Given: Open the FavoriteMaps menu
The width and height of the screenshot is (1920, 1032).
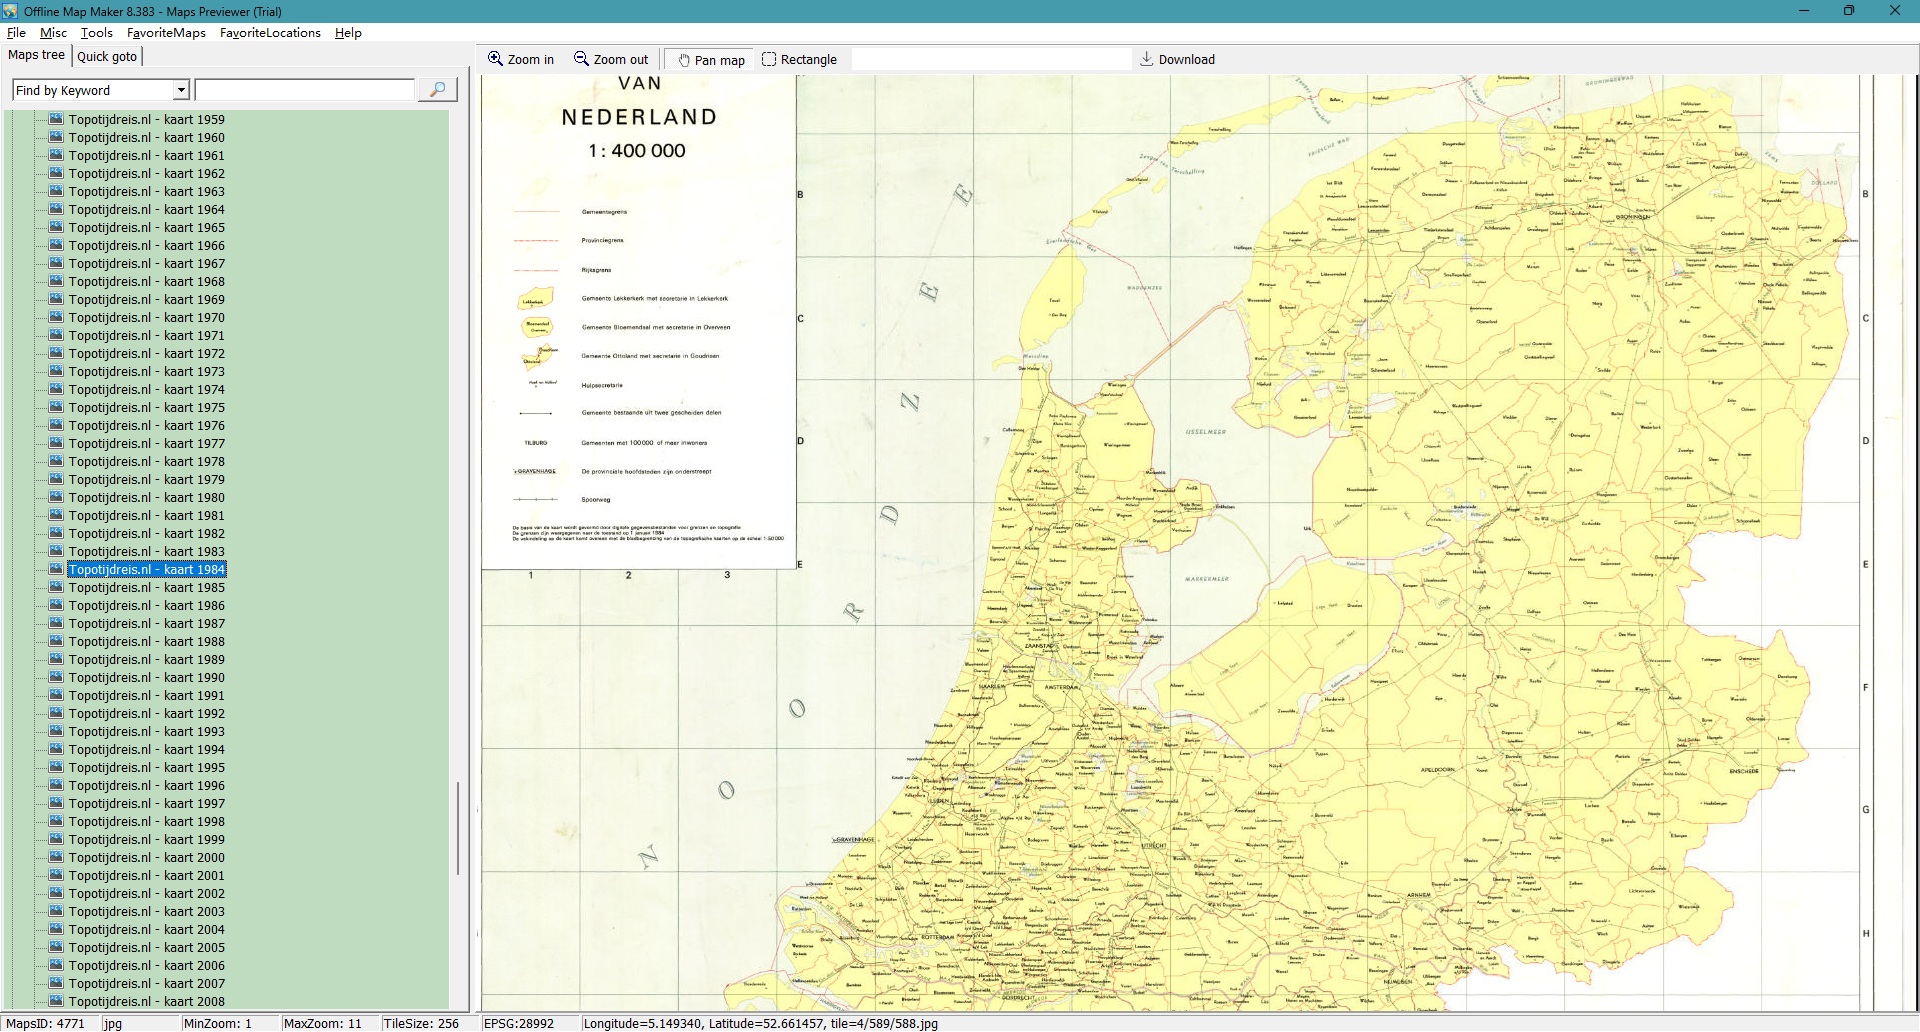Looking at the screenshot, I should click(166, 33).
